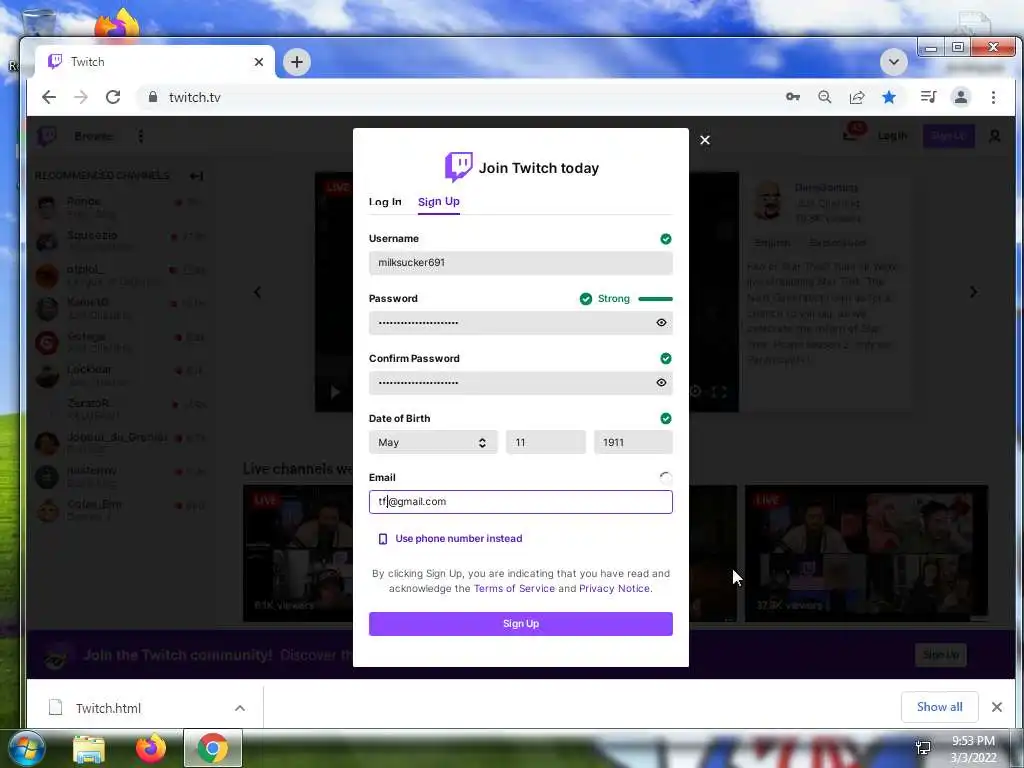
Task: Reload the twitch.tv page
Action: (113, 97)
